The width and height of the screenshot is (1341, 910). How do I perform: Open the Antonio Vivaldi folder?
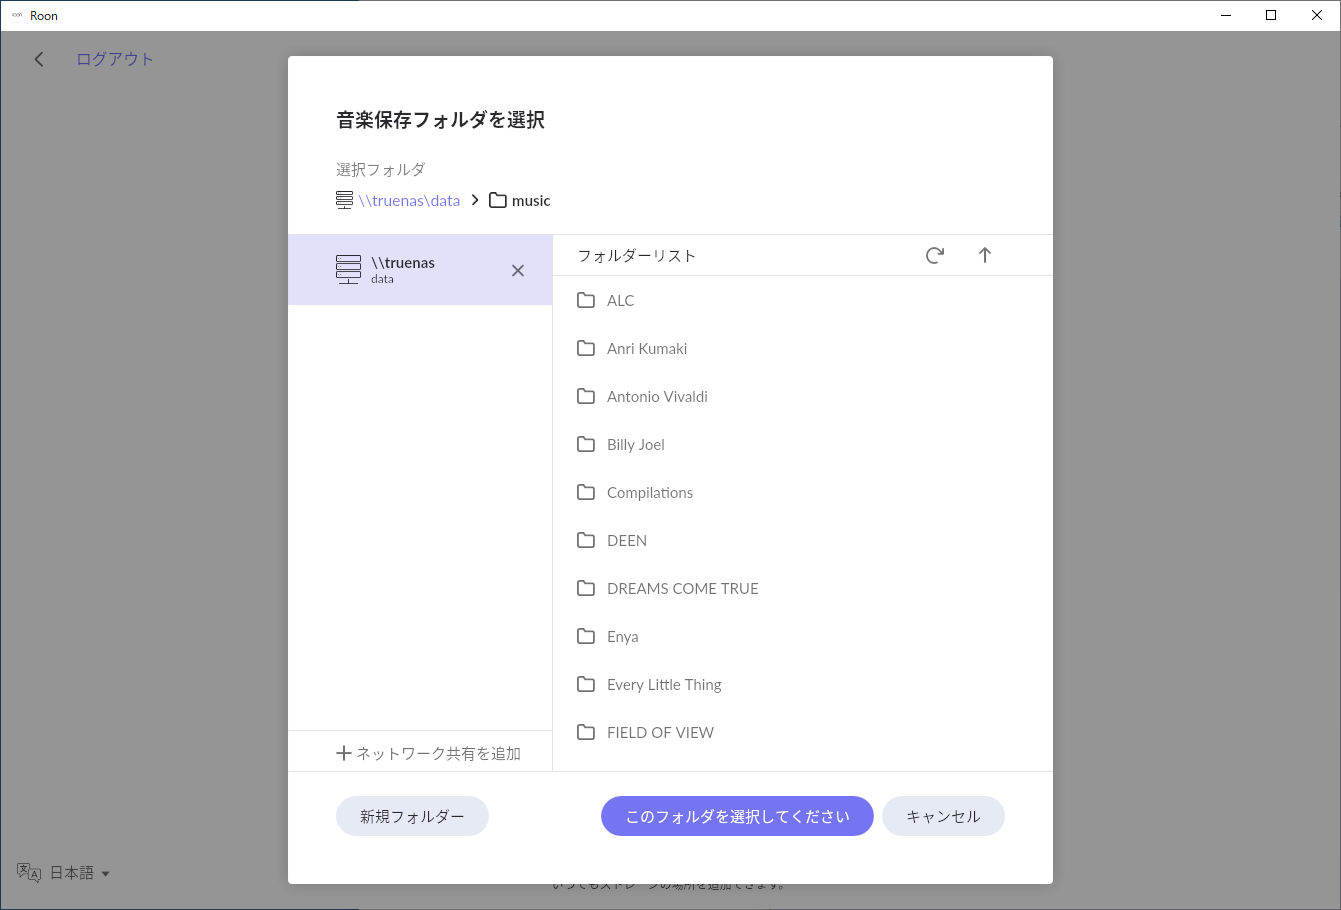coord(802,396)
